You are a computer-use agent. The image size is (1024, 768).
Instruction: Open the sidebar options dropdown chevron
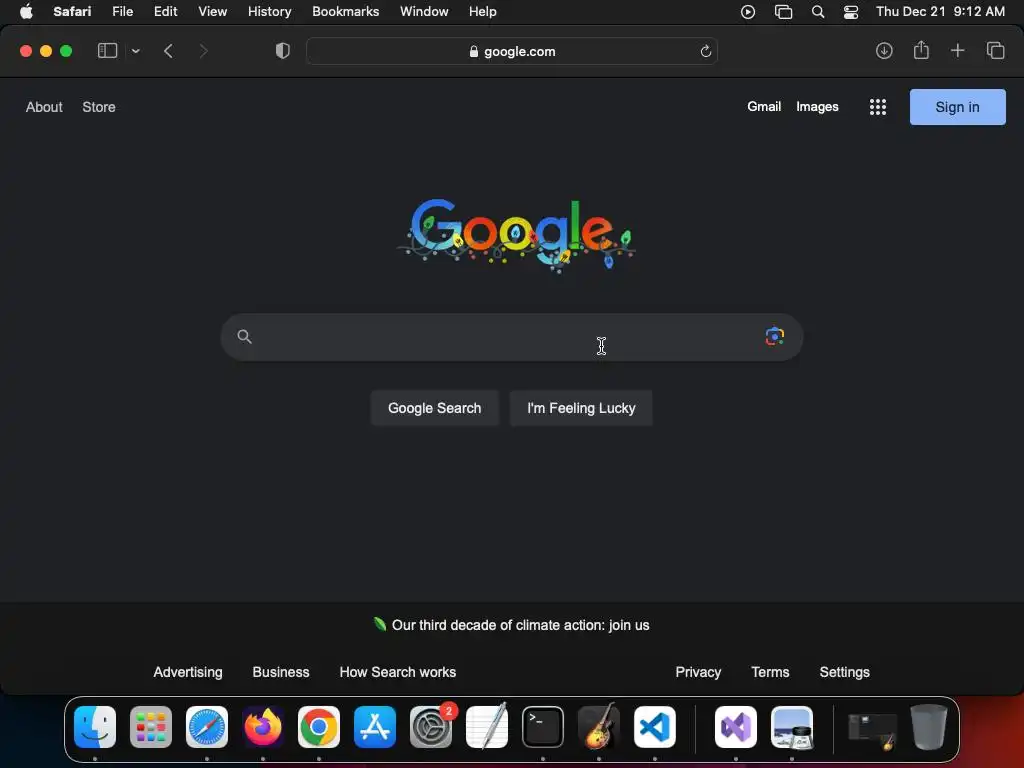pyautogui.click(x=136, y=51)
